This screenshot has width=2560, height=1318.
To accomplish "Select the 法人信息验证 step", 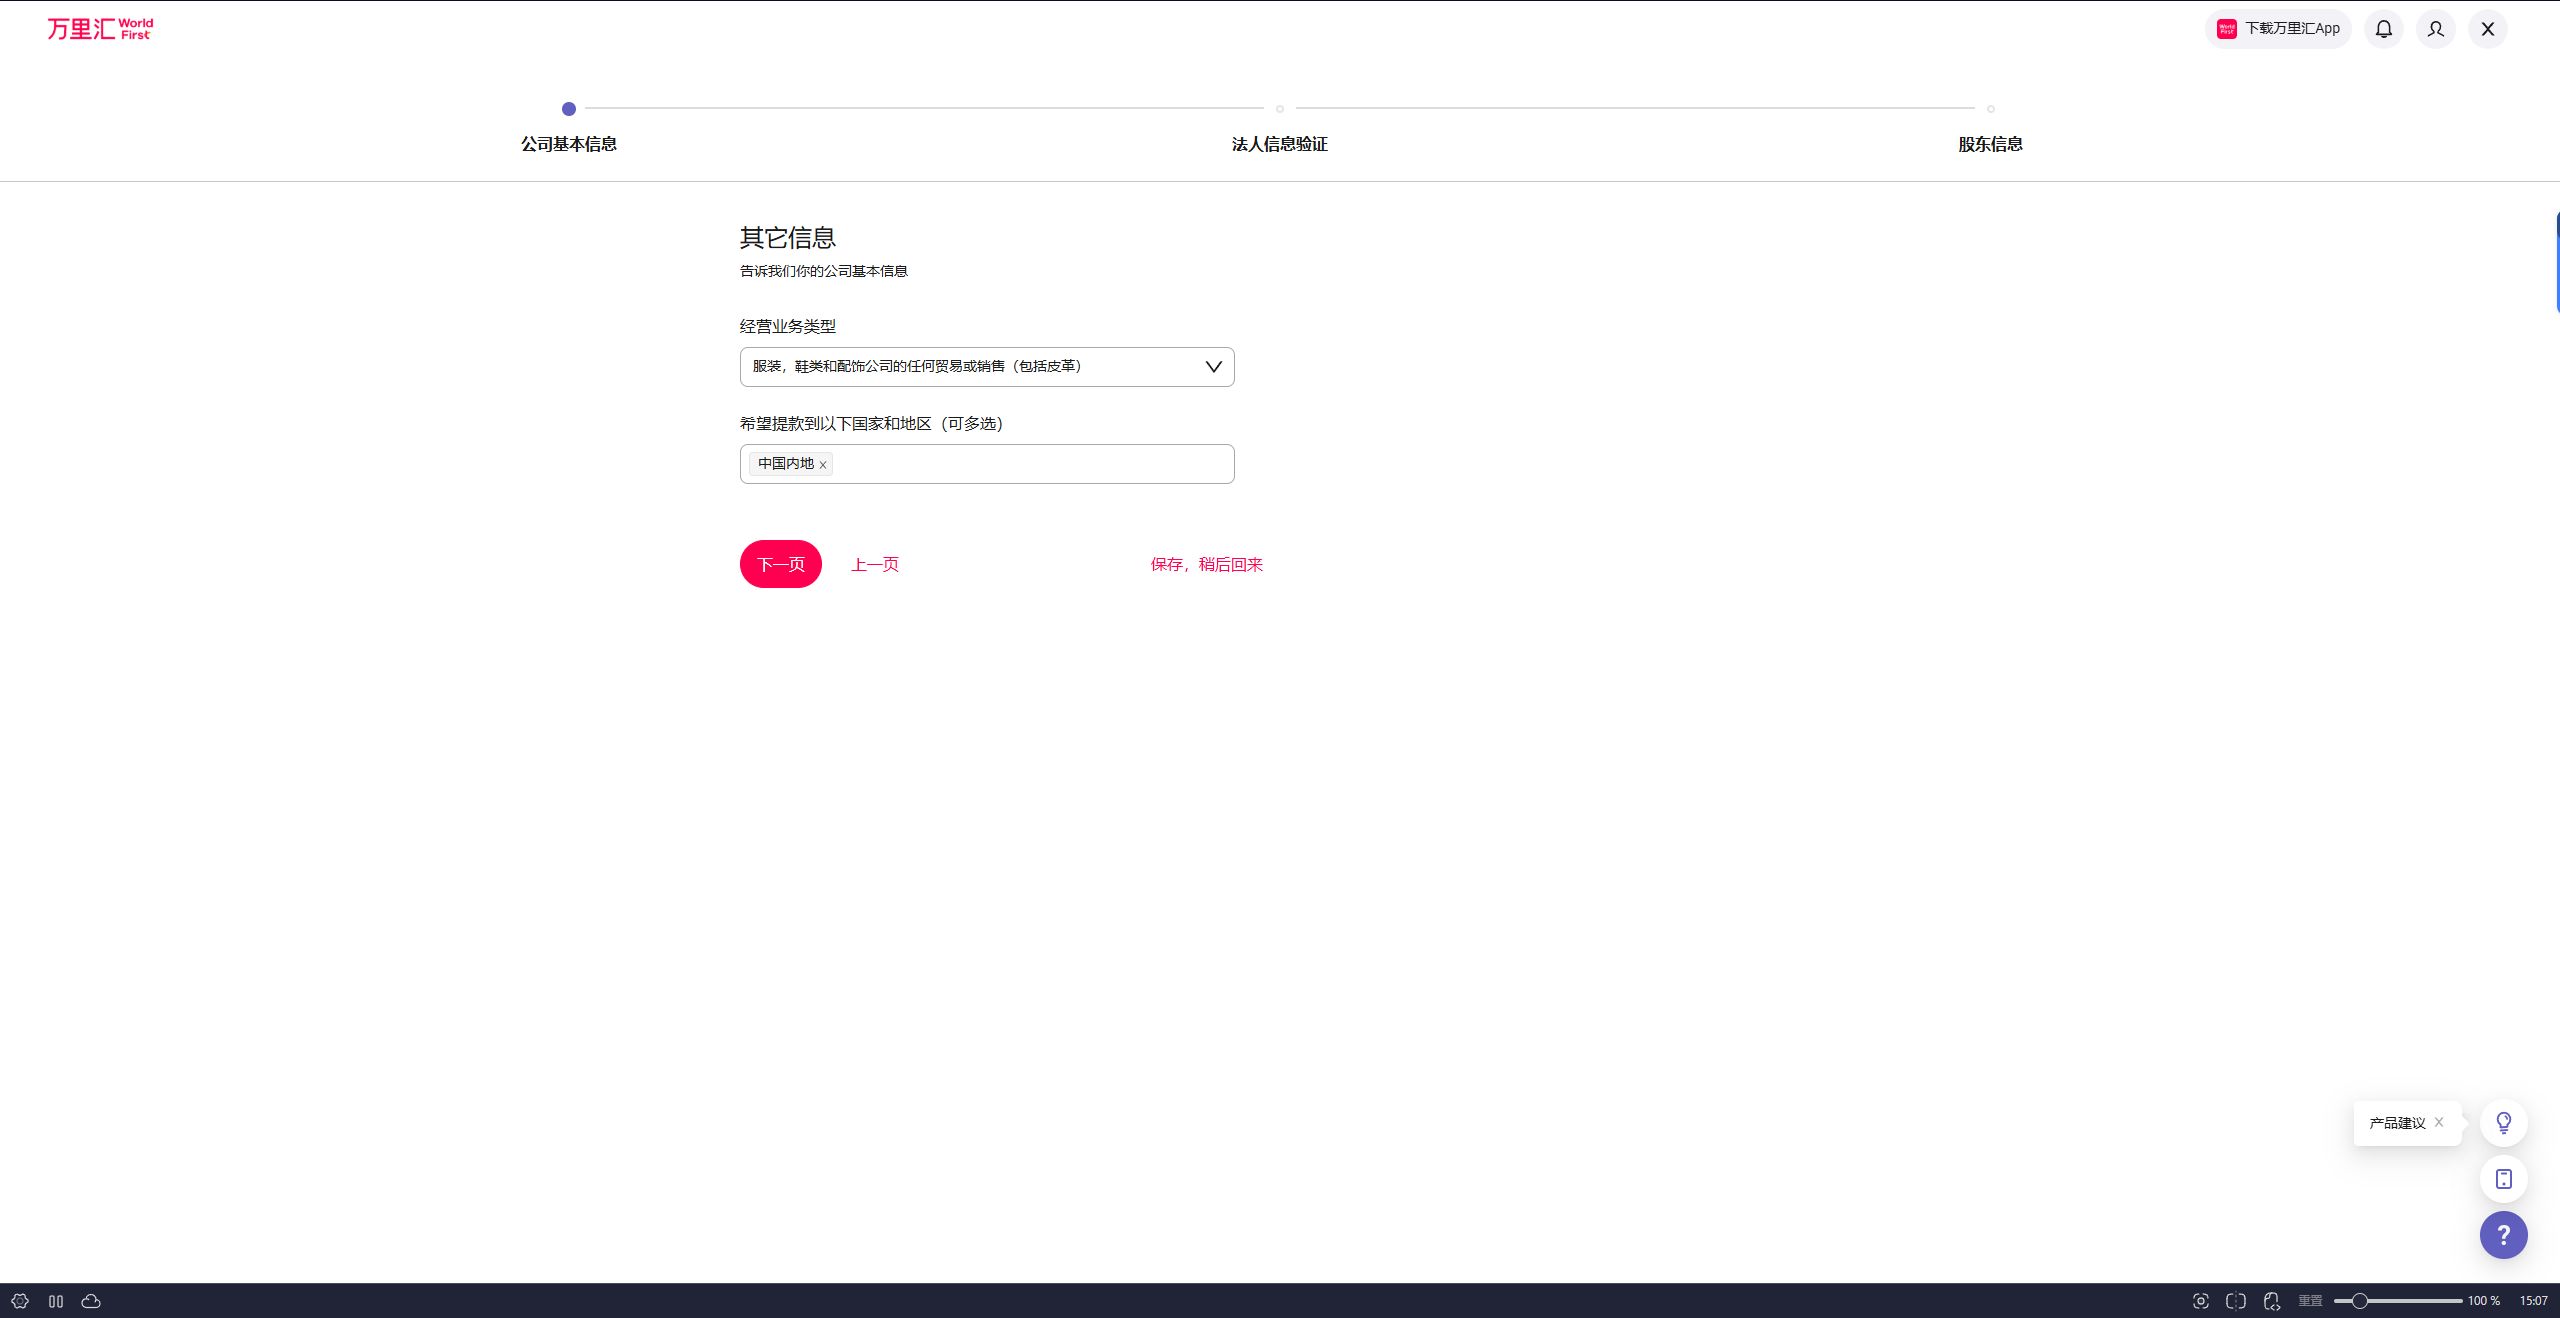I will 1280,144.
